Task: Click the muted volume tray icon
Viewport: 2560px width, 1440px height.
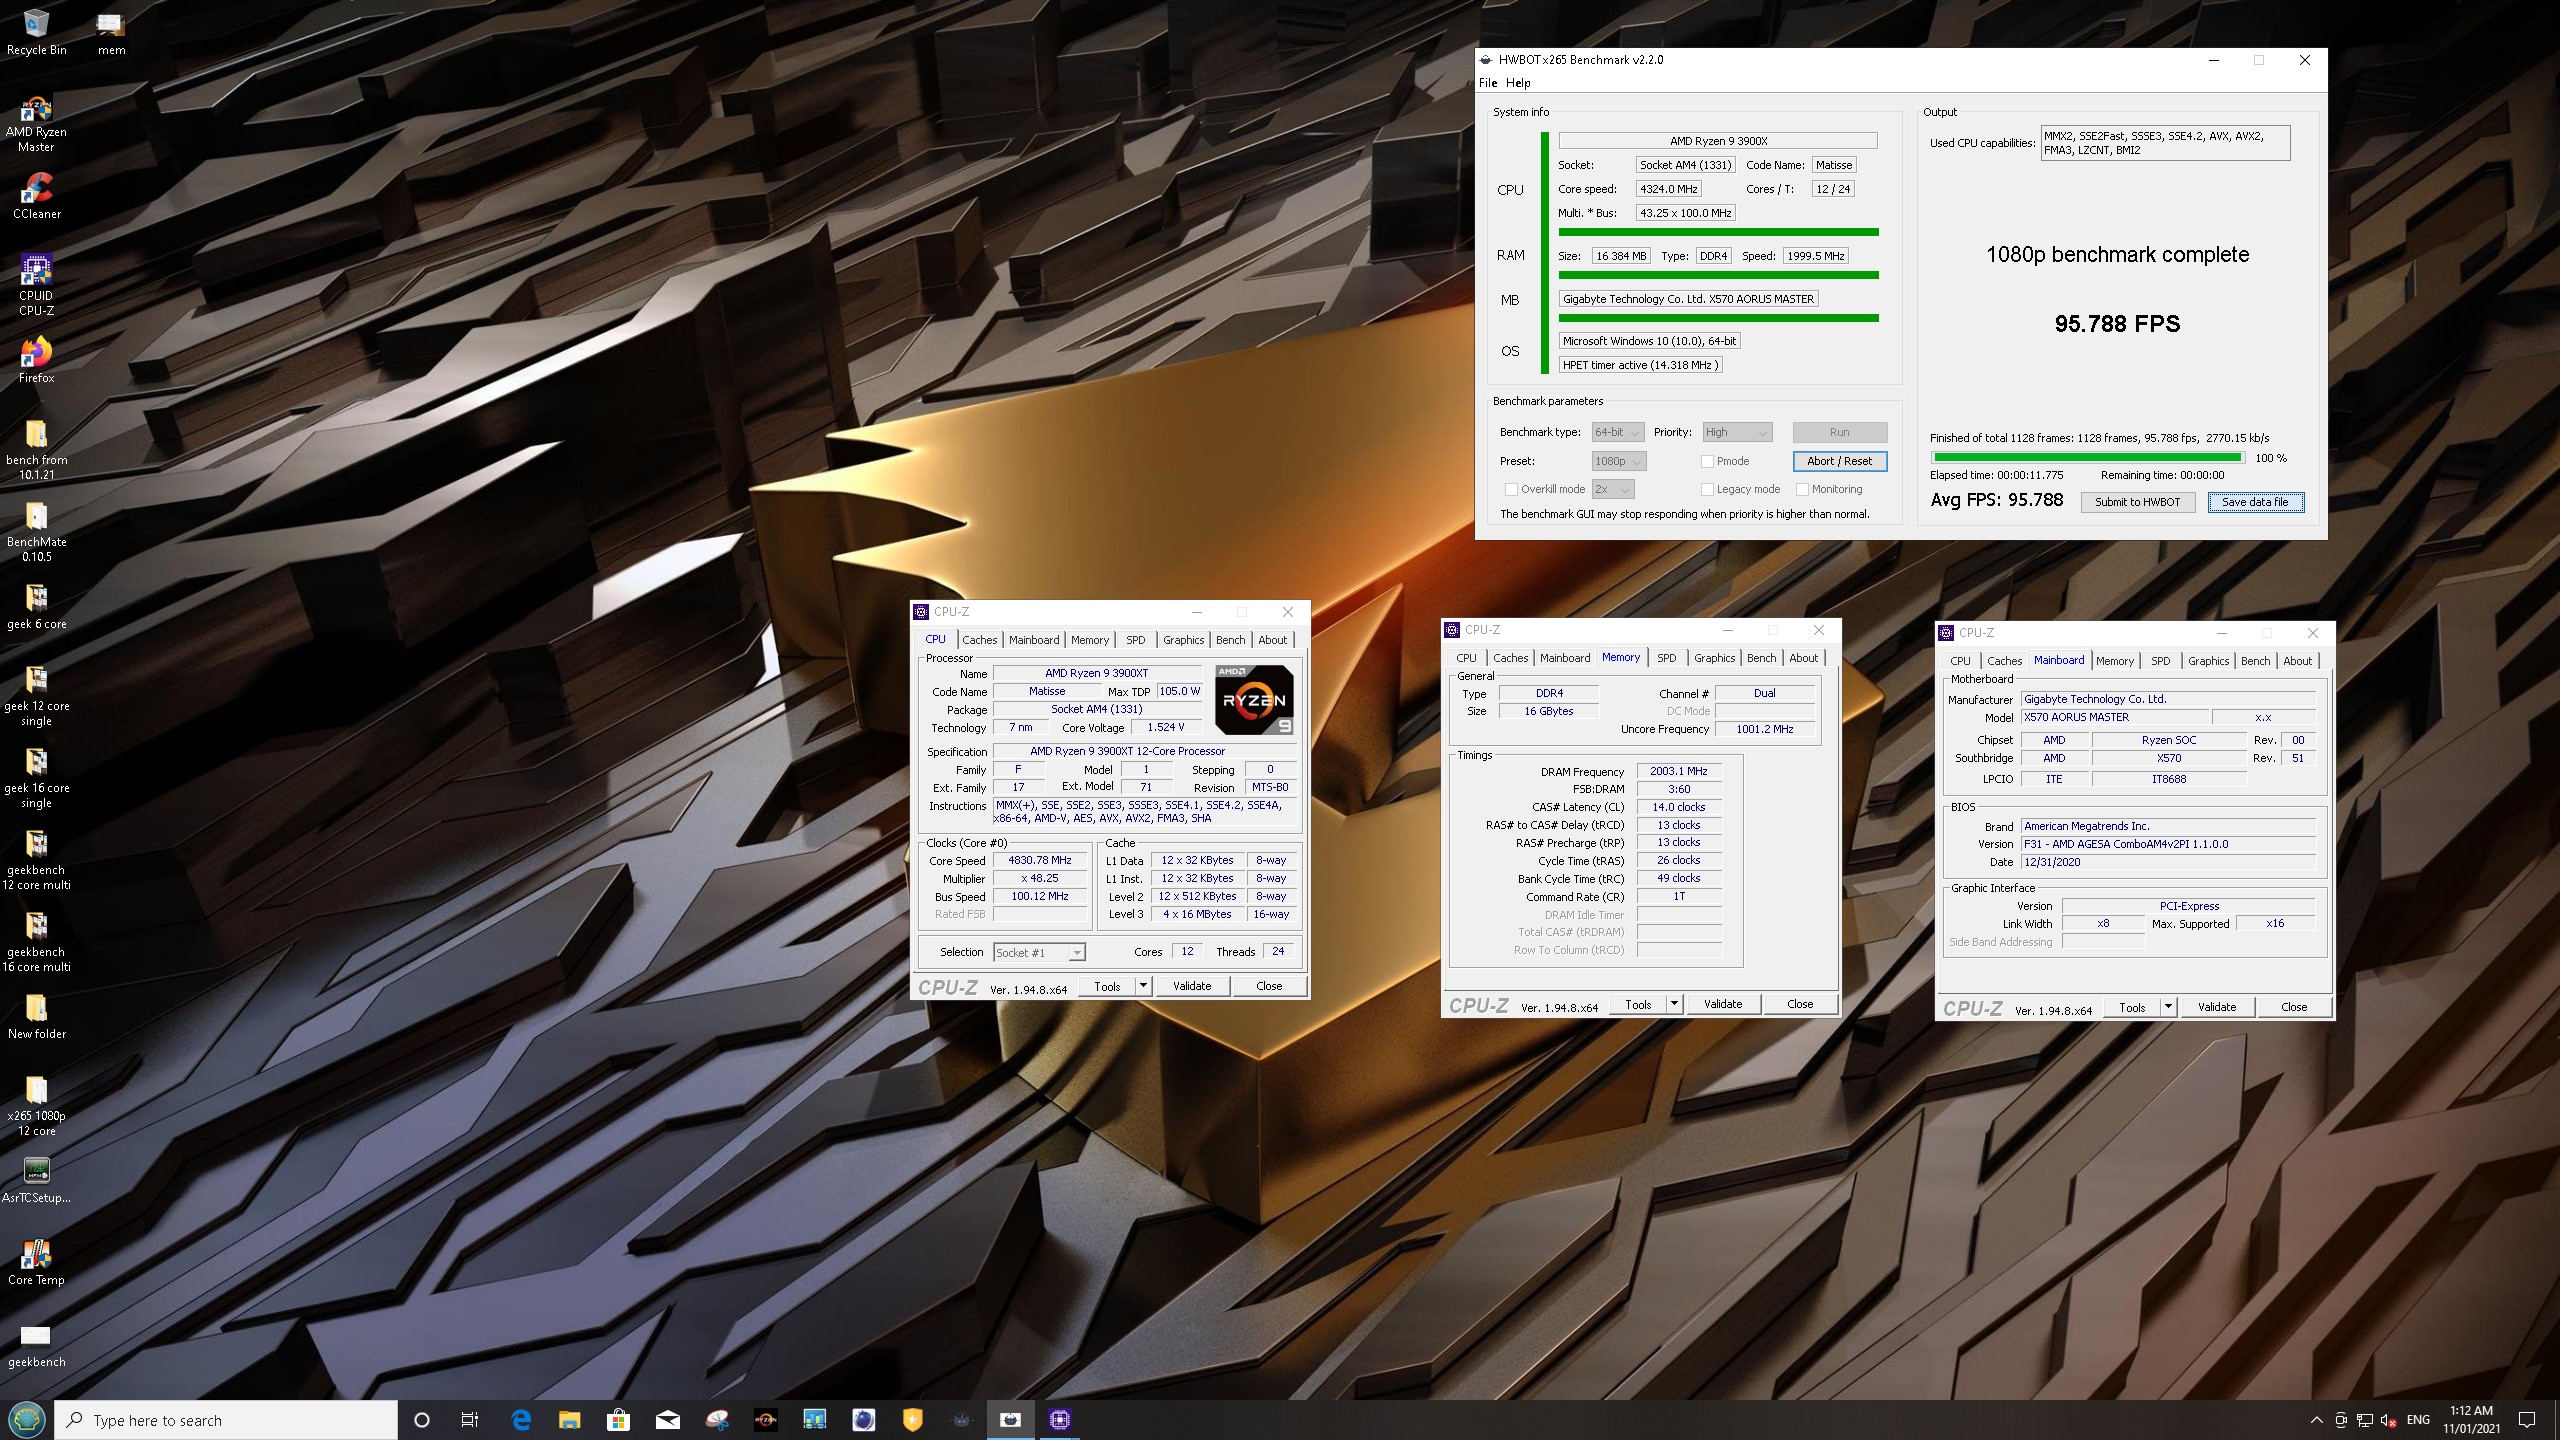Action: [x=2389, y=1420]
